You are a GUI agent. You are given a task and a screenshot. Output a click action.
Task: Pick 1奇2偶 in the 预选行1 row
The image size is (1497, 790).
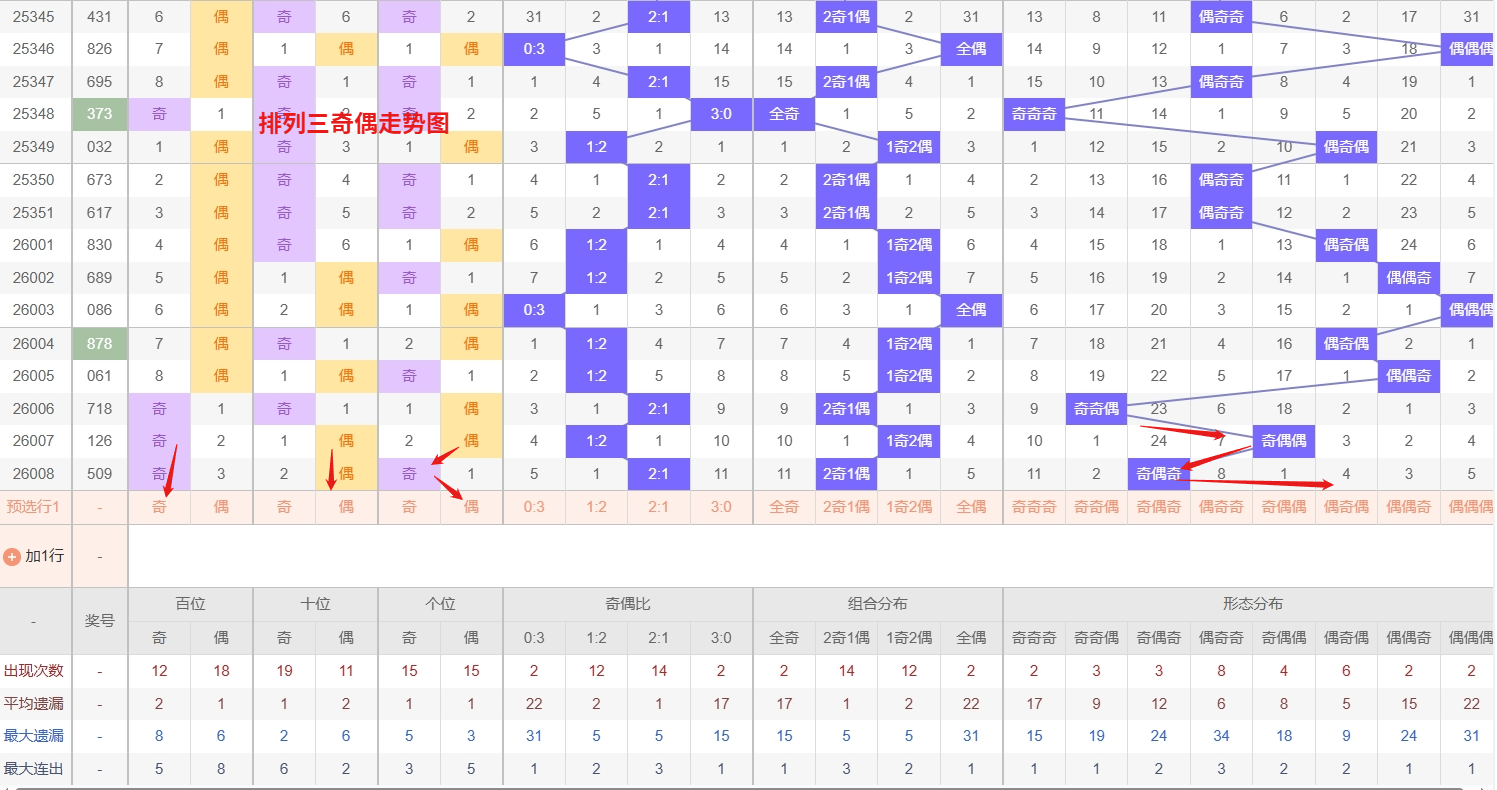(908, 507)
